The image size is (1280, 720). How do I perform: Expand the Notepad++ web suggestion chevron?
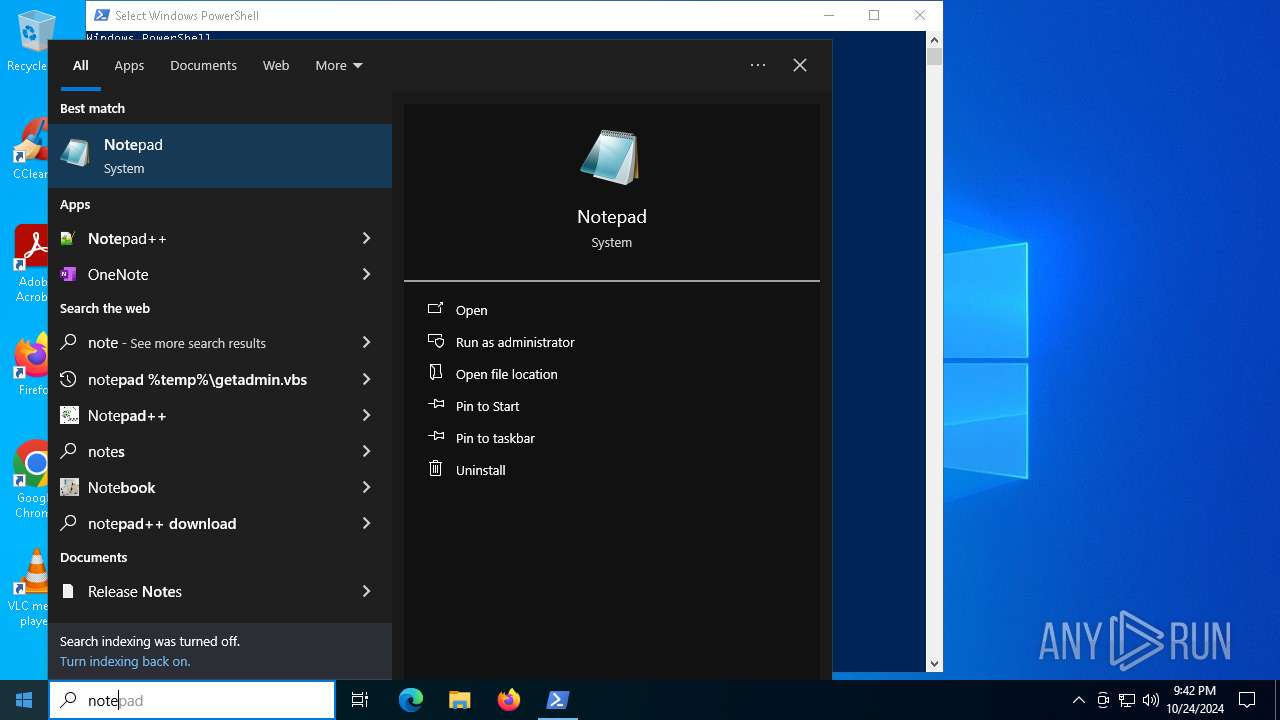pyautogui.click(x=366, y=415)
